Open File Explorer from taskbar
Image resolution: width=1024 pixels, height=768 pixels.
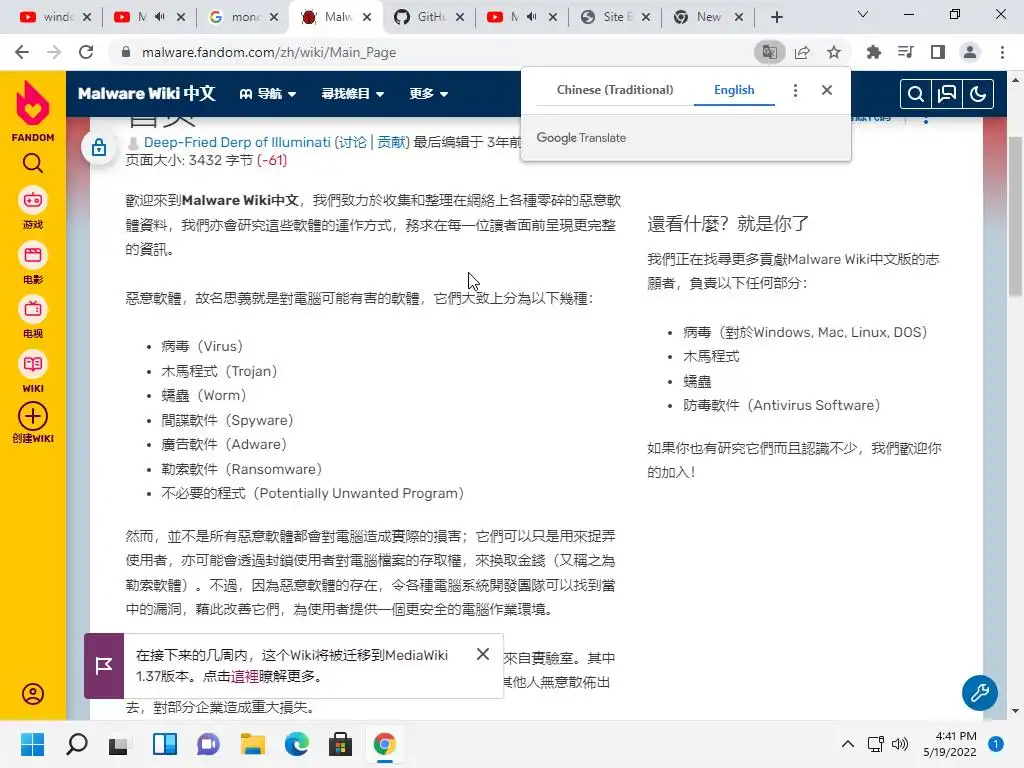tap(252, 744)
